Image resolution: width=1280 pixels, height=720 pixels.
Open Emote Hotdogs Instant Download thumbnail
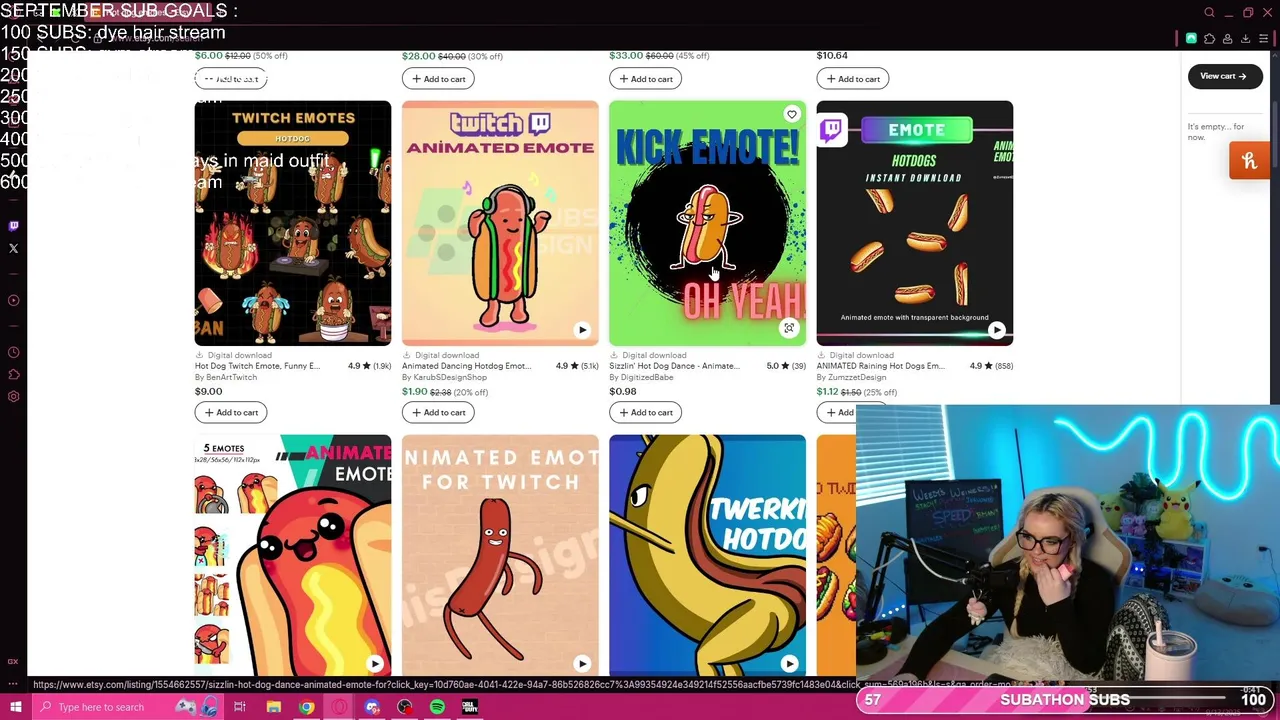coord(914,223)
